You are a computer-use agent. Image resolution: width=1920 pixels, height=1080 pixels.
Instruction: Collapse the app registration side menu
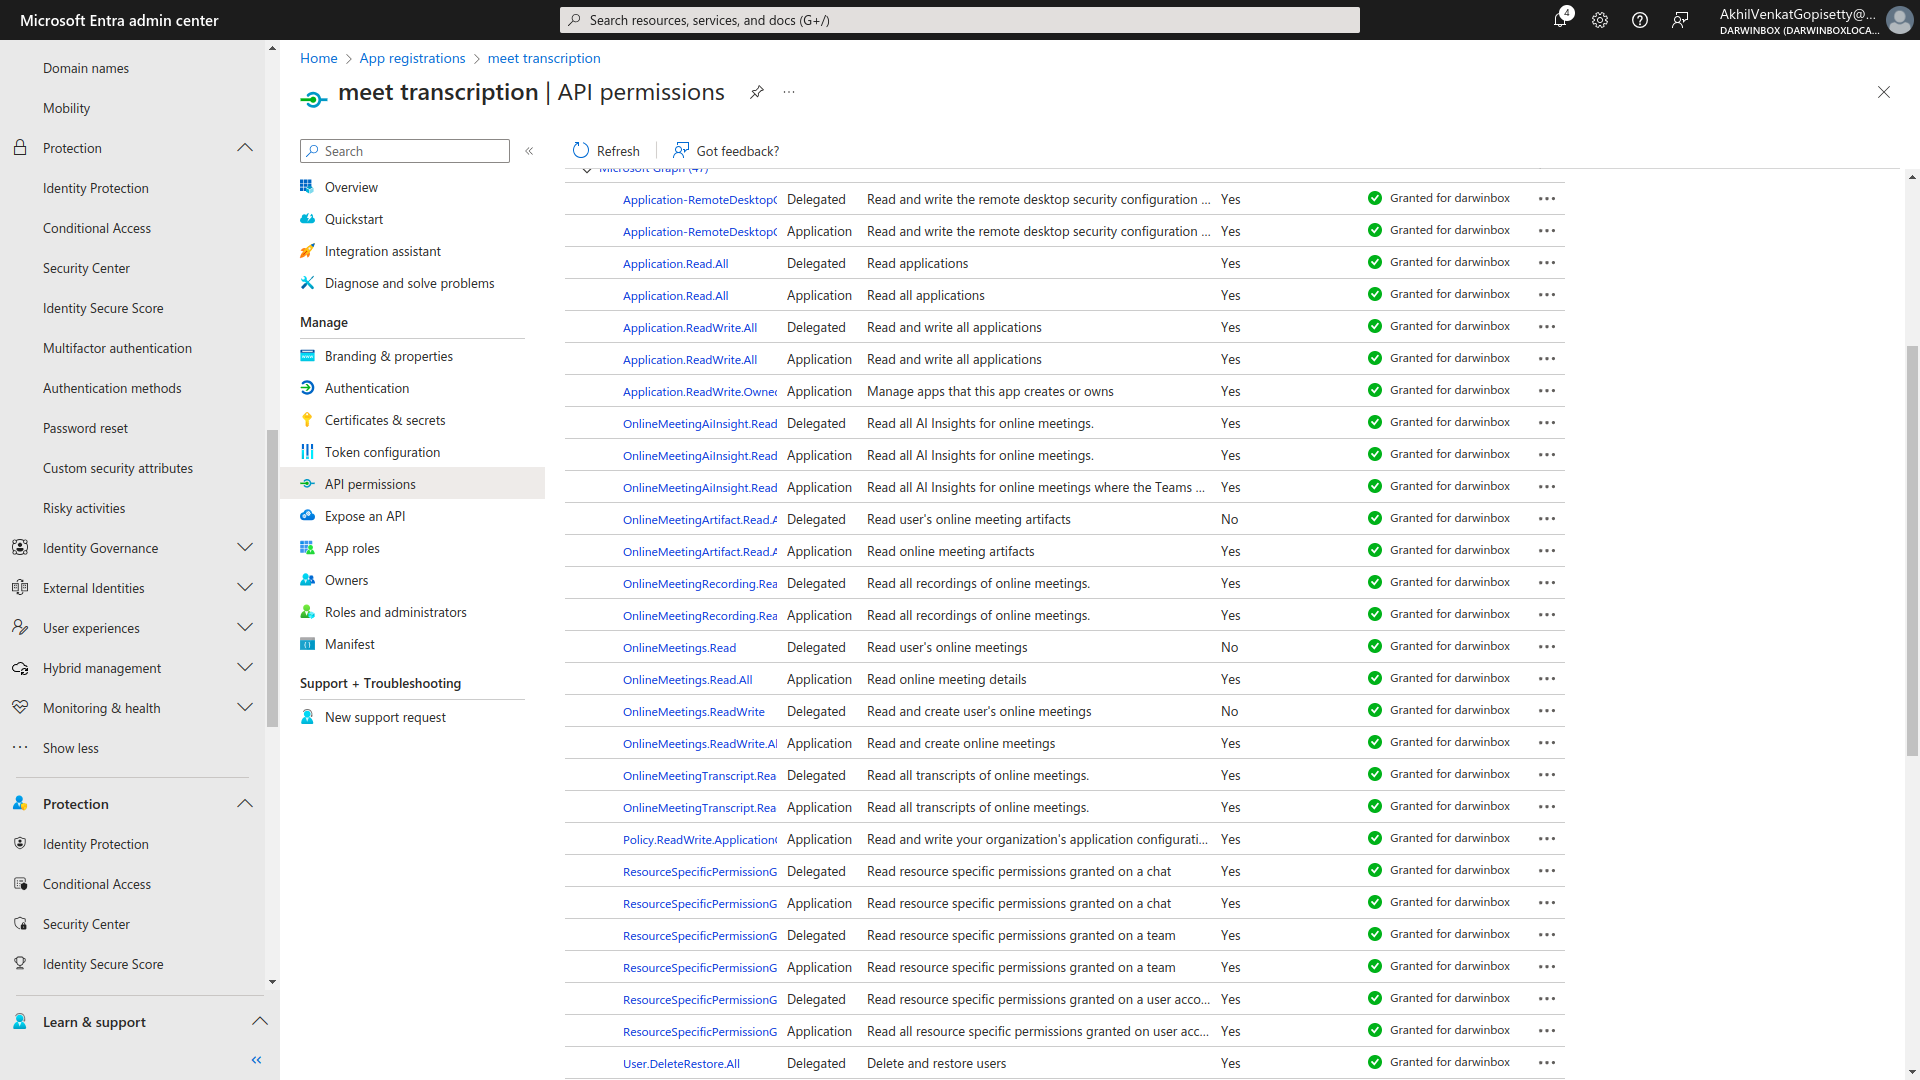click(x=529, y=151)
